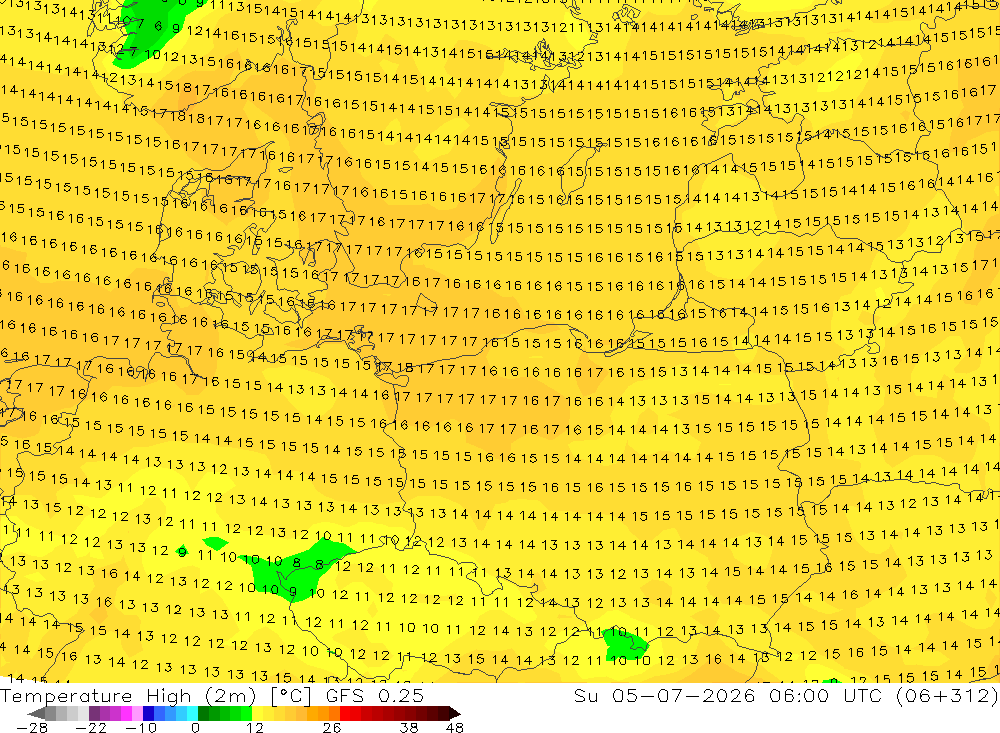Click the 'Su 05-07-2026' date text
The width and height of the screenshot is (1000, 733).
tap(664, 696)
